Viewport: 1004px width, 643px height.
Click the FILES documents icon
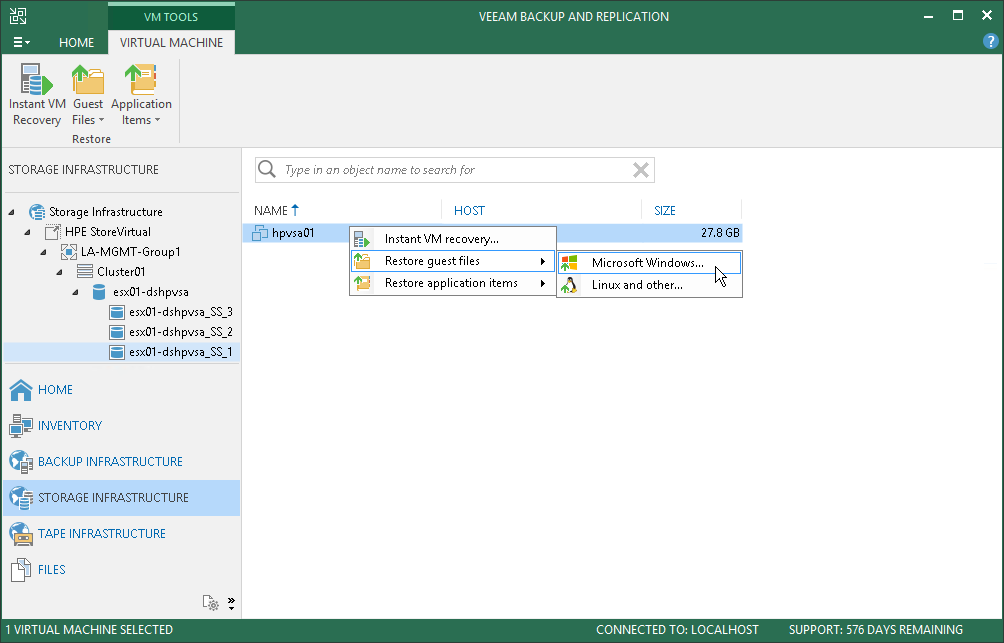click(21, 569)
